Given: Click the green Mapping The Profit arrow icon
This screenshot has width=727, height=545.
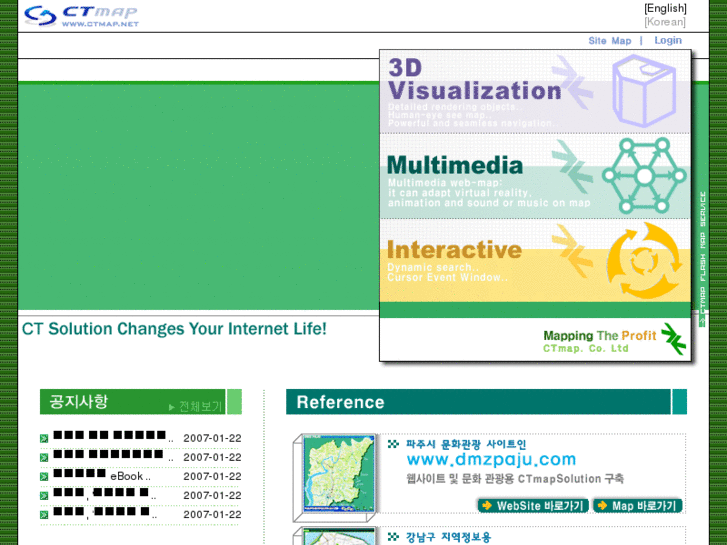Looking at the screenshot, I should tap(673, 339).
